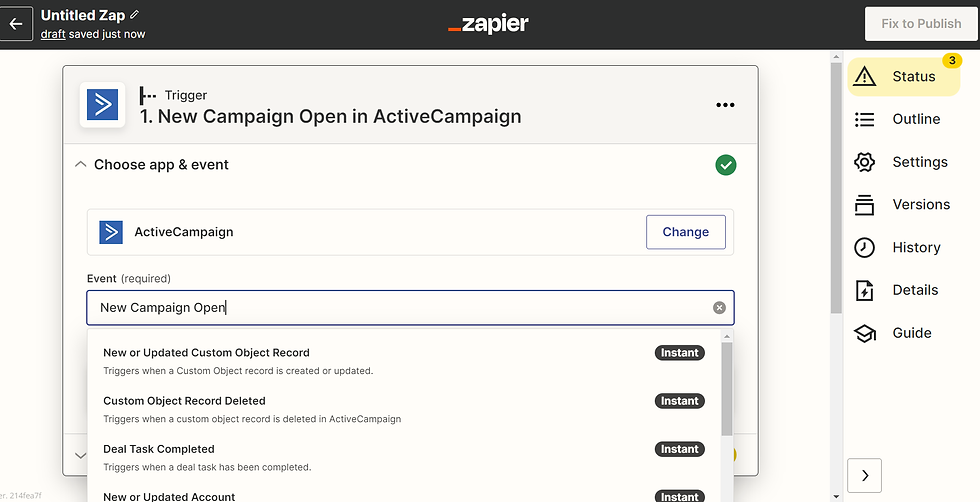Collapse the Choose app & event section
Image resolution: width=980 pixels, height=502 pixels.
click(x=81, y=164)
